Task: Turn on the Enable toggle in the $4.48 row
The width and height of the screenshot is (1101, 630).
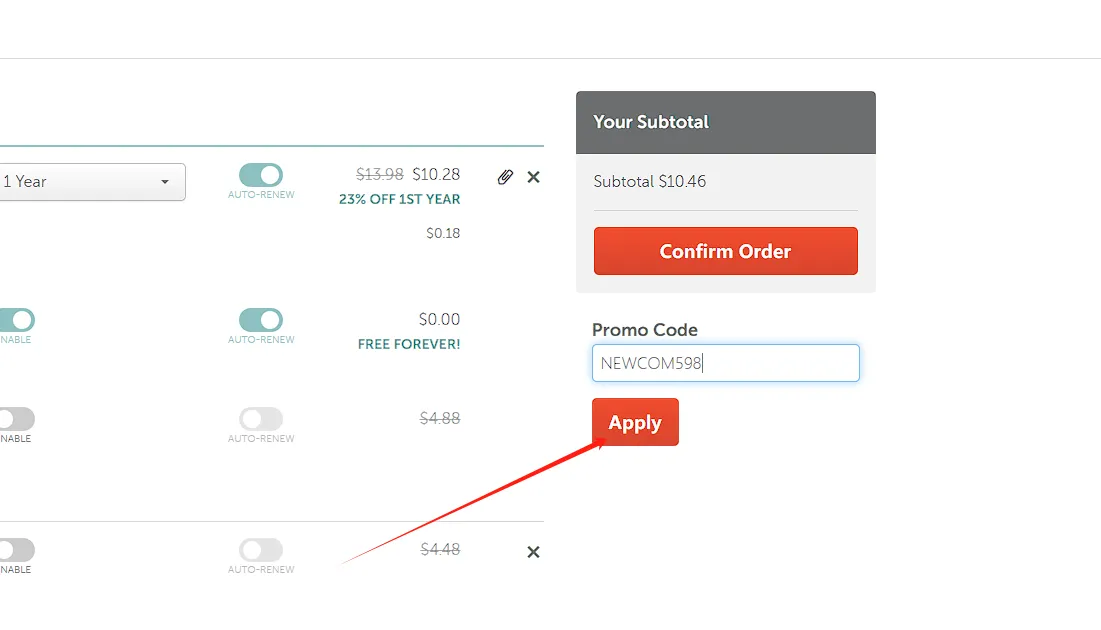Action: coord(17,550)
